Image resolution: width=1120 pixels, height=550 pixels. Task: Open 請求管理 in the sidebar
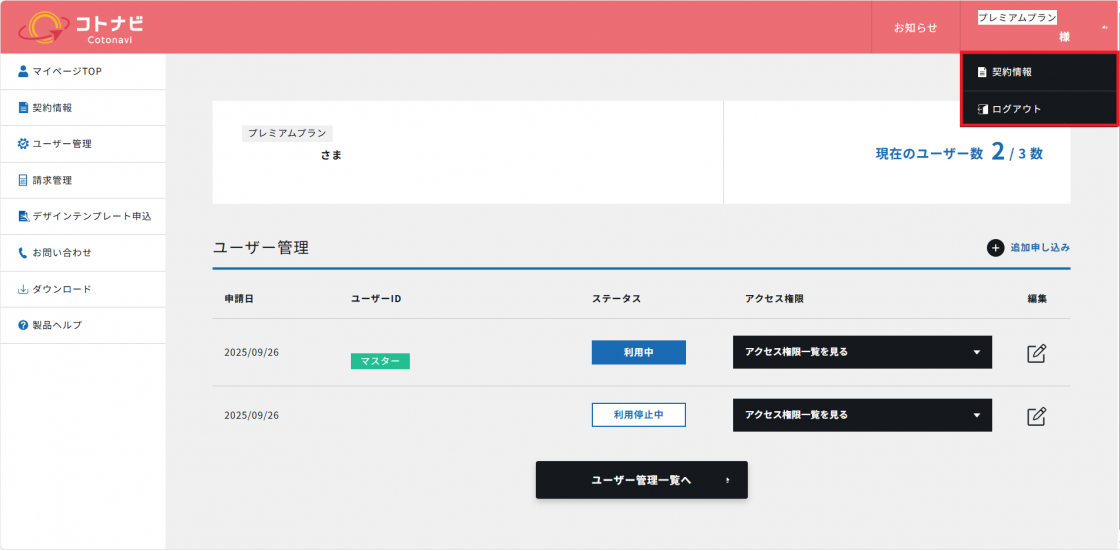(52, 180)
